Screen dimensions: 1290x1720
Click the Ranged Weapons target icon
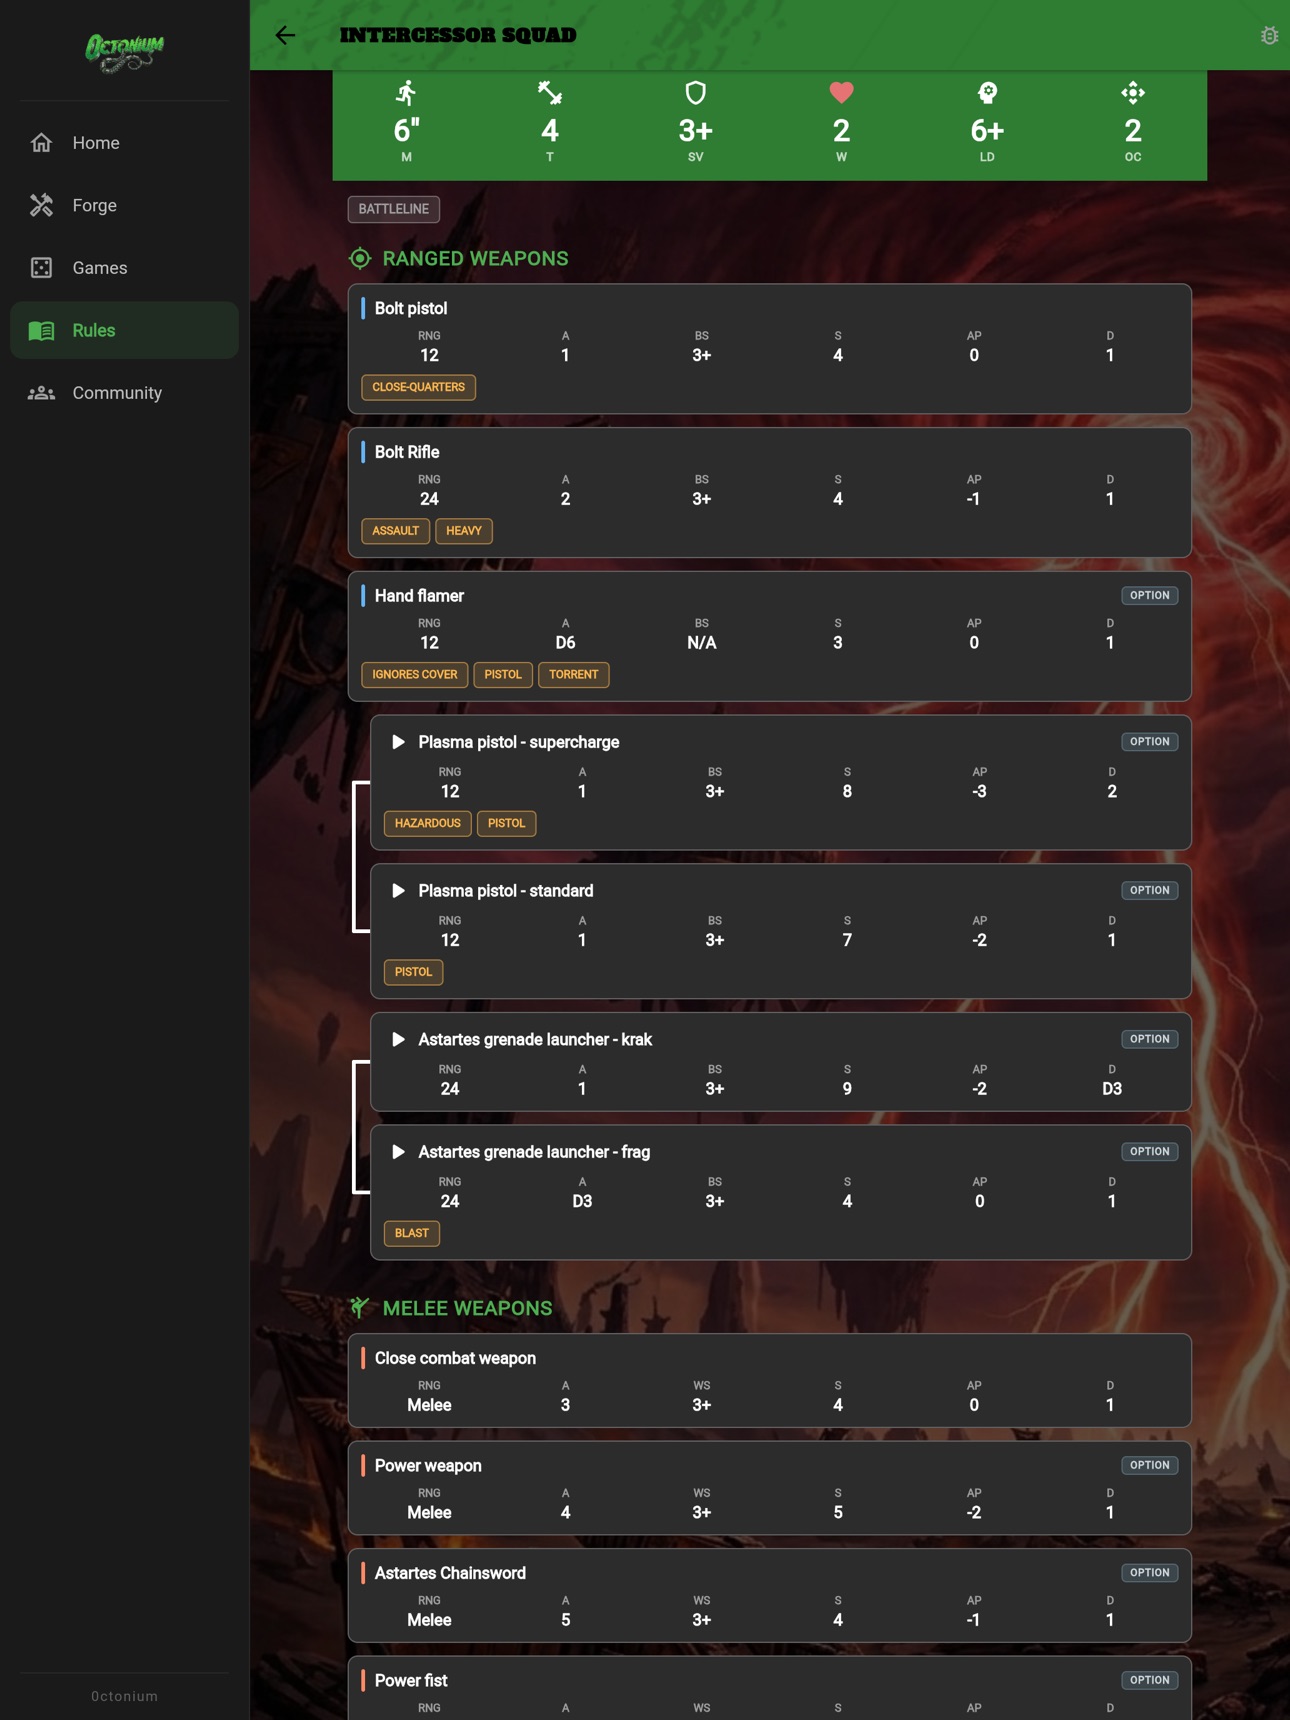360,259
